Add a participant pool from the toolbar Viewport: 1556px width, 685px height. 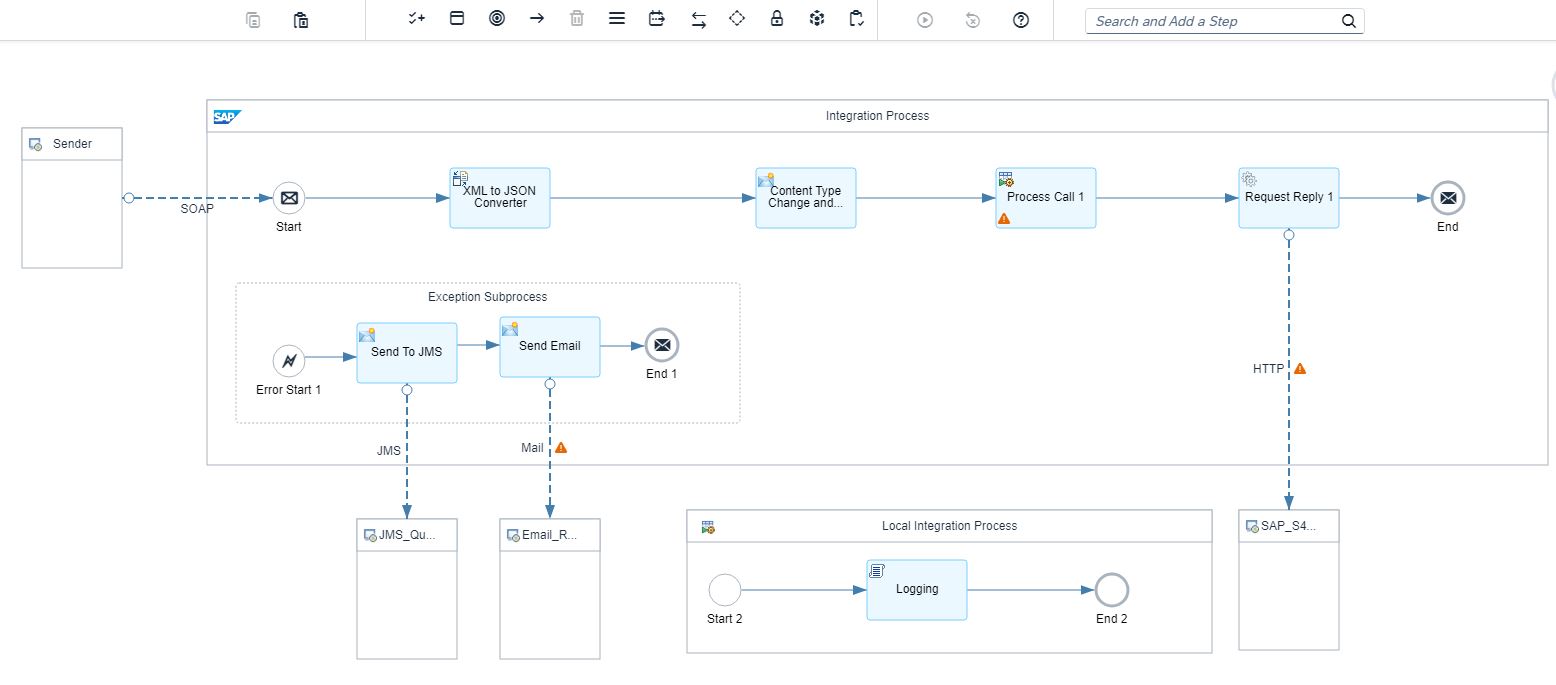[x=457, y=18]
